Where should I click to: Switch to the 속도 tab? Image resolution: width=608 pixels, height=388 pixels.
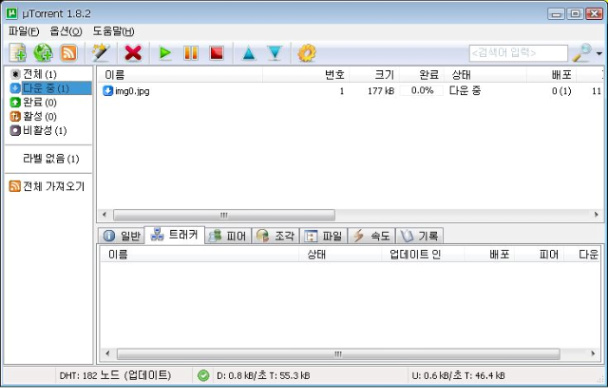click(371, 236)
